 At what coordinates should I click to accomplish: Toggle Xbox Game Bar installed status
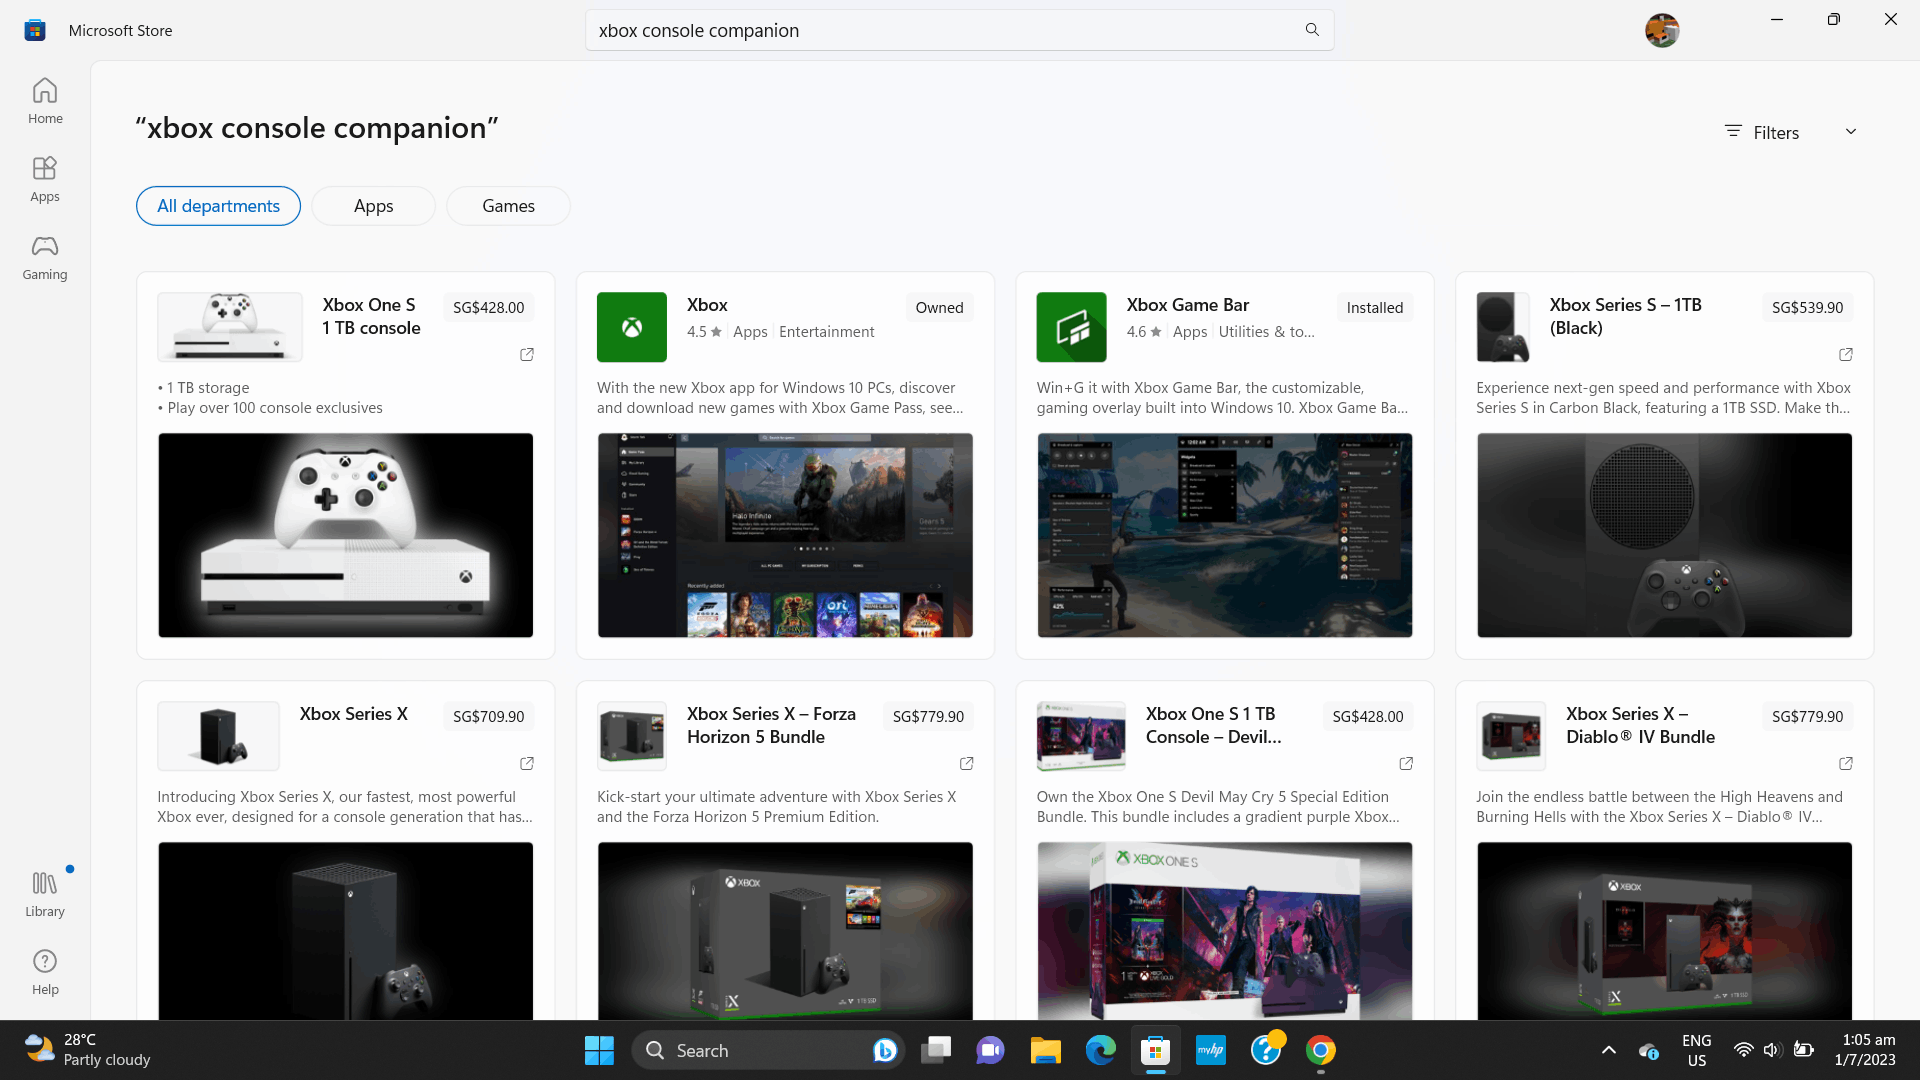point(1375,306)
